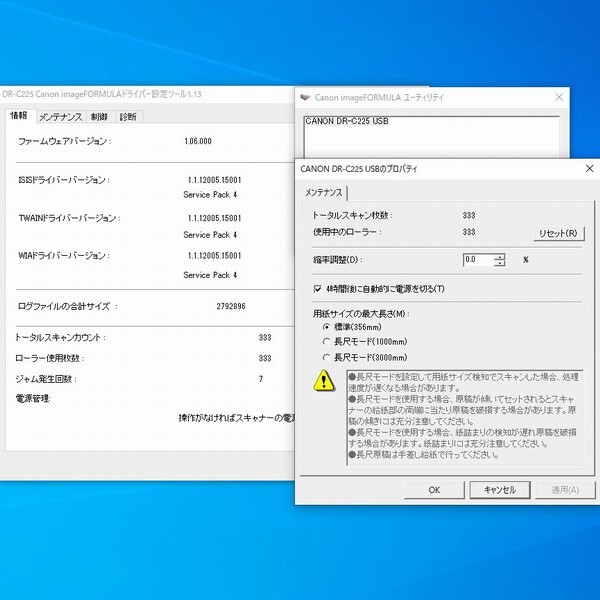Image resolution: width=600 pixels, height=600 pixels.
Task: Click the ファームウェアバージョン label
Action: (x=64, y=141)
